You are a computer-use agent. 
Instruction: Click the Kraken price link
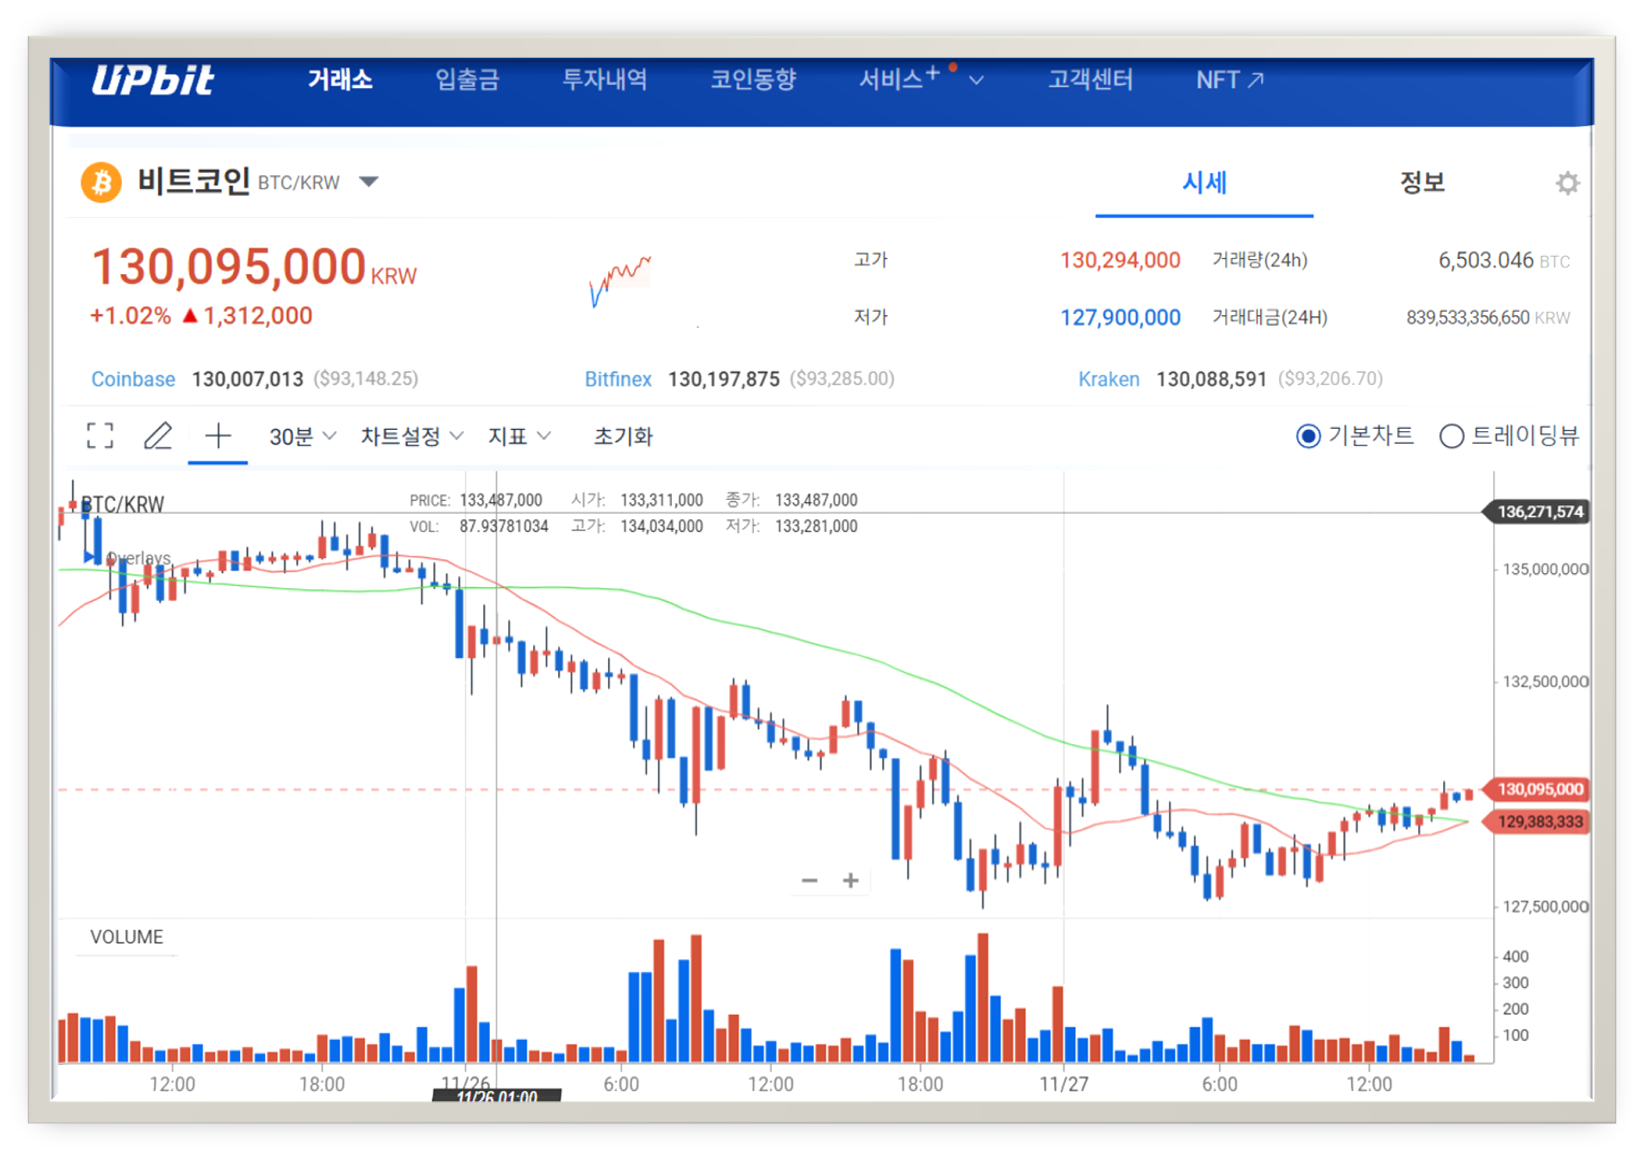pos(1108,379)
